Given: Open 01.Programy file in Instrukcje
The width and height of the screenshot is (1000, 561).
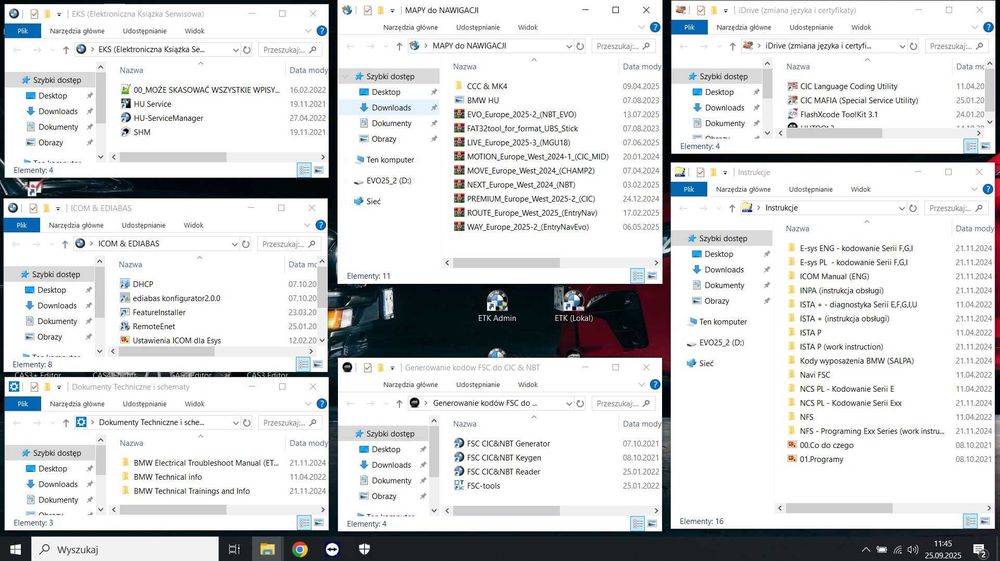Looking at the screenshot, I should coord(821,459).
